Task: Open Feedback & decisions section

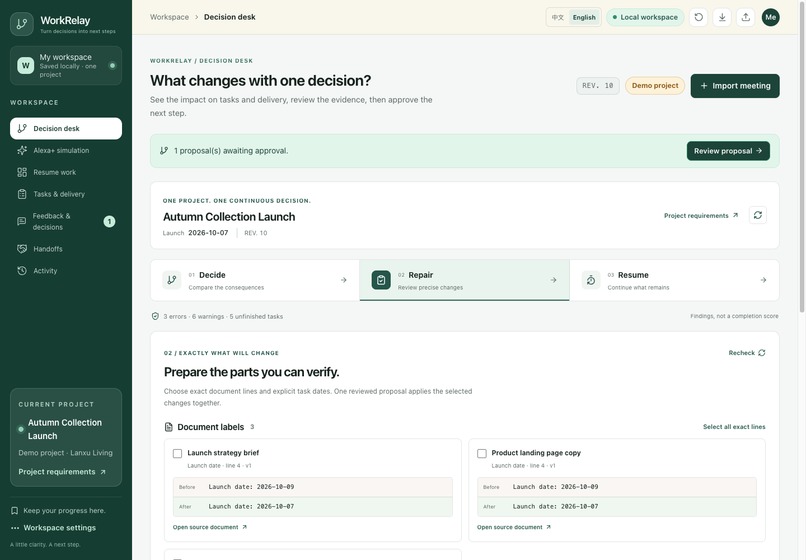Action: pos(66,222)
